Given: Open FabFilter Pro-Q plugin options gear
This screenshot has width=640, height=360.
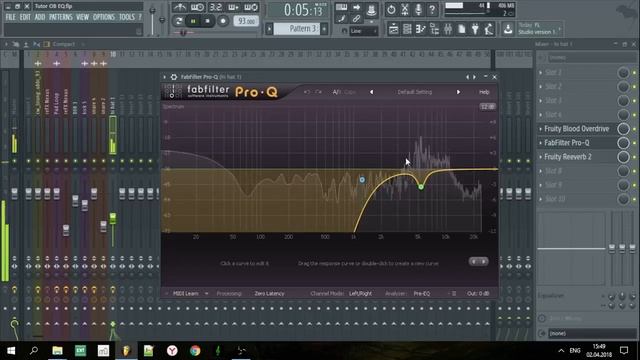Looking at the screenshot, I should coord(173,77).
